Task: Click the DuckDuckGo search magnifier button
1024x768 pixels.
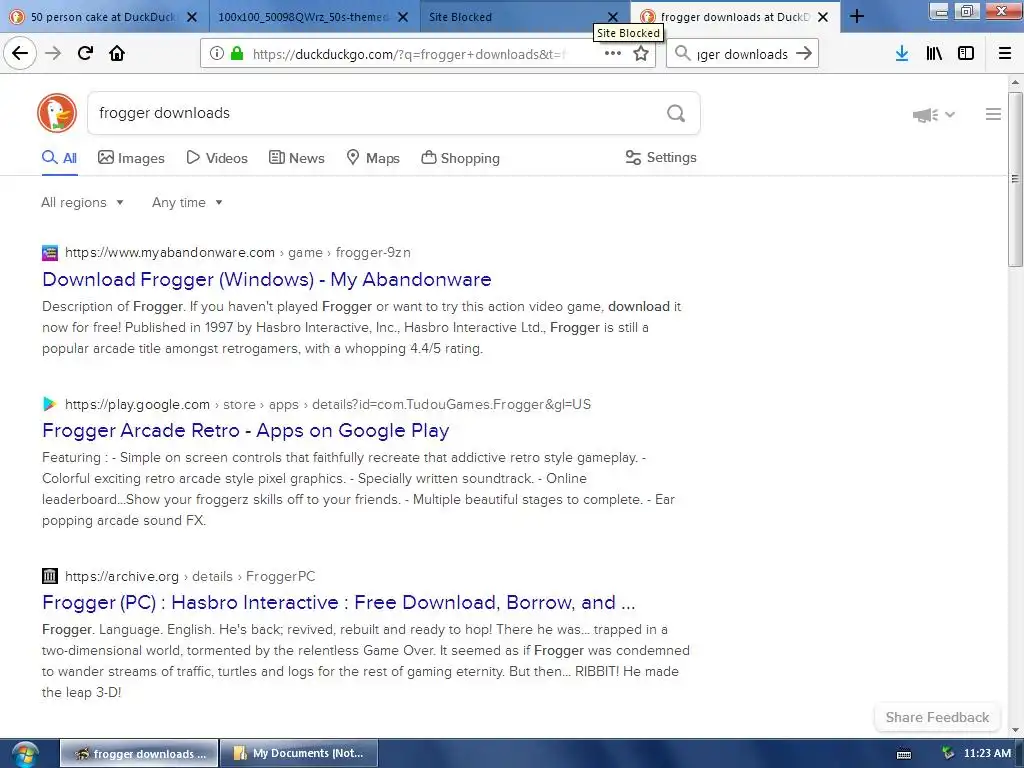Action: (x=676, y=114)
